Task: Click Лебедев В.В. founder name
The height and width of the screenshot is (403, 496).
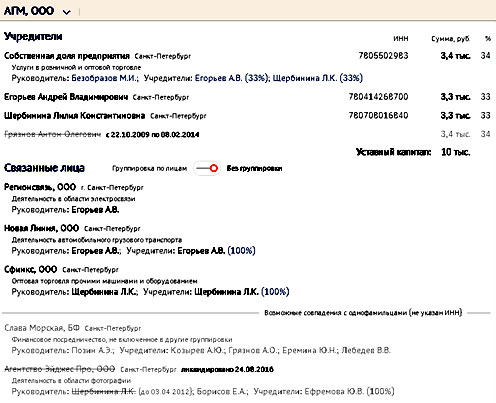Action: click(x=366, y=351)
